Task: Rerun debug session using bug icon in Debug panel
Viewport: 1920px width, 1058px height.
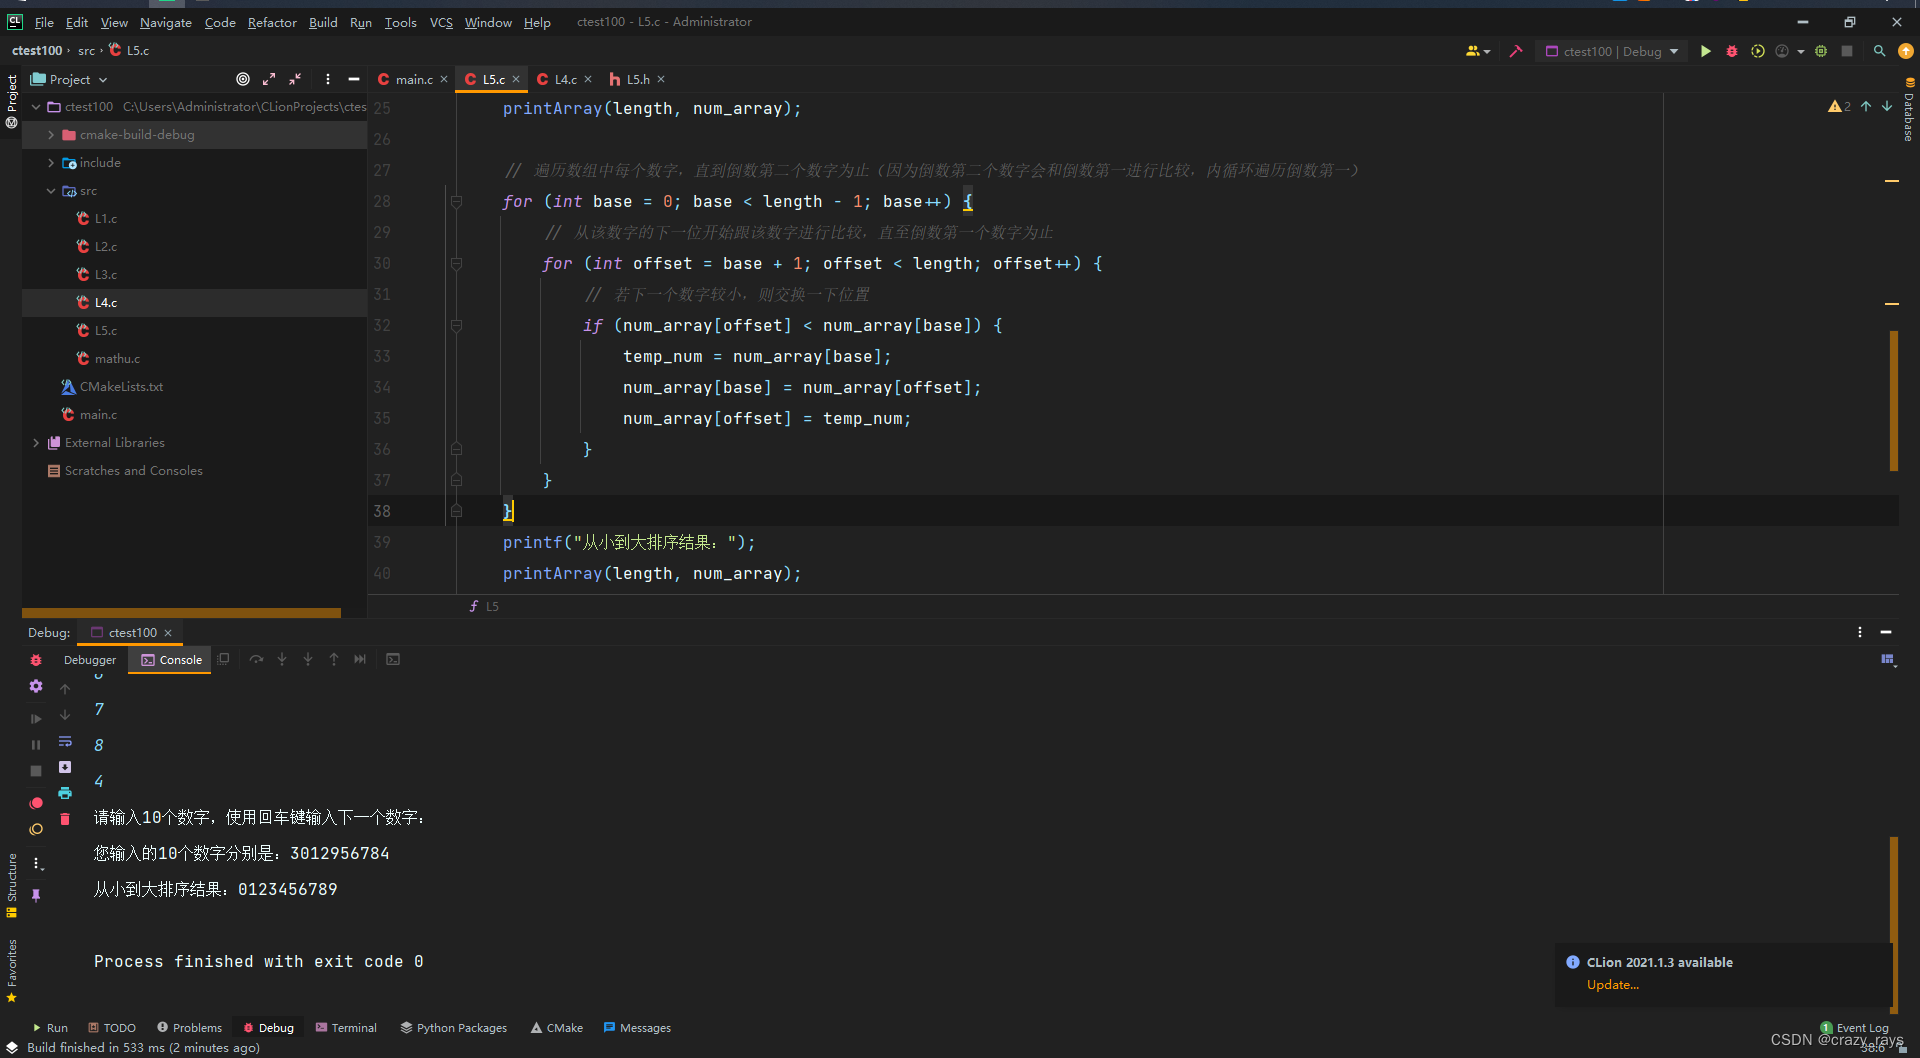Action: click(x=36, y=660)
